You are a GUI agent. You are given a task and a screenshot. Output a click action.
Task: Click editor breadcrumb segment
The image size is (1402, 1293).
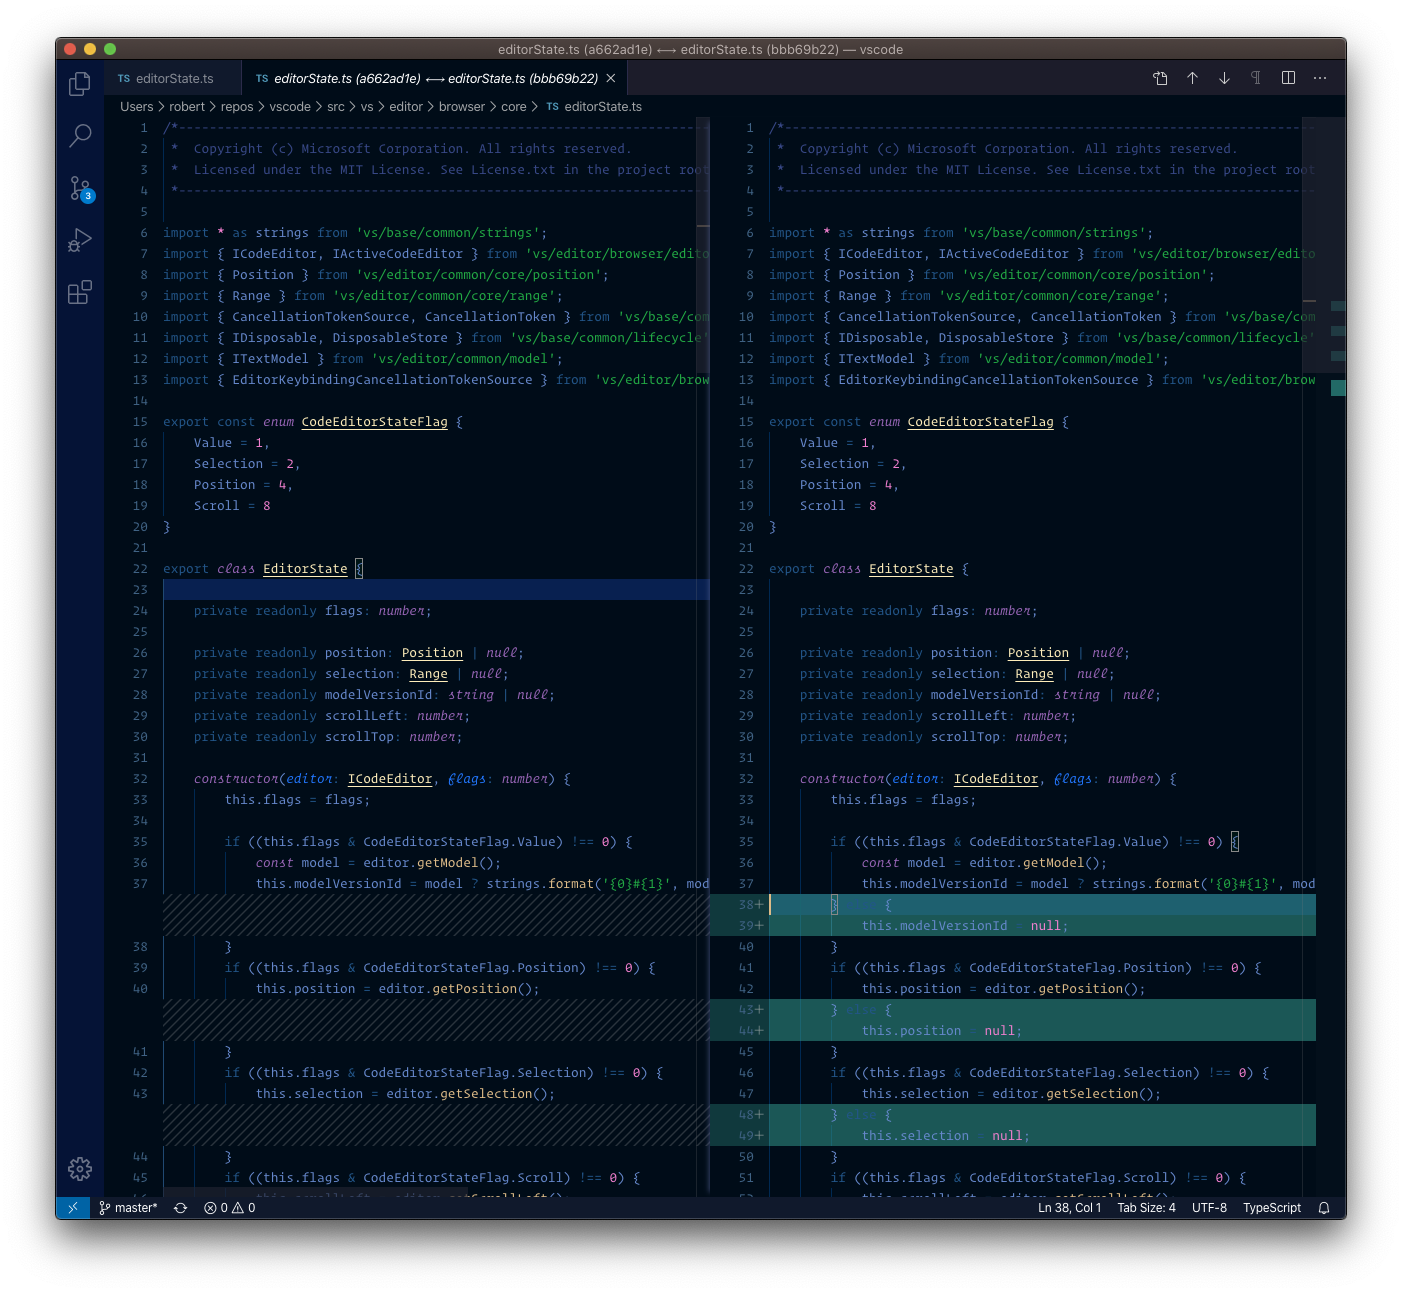406,107
